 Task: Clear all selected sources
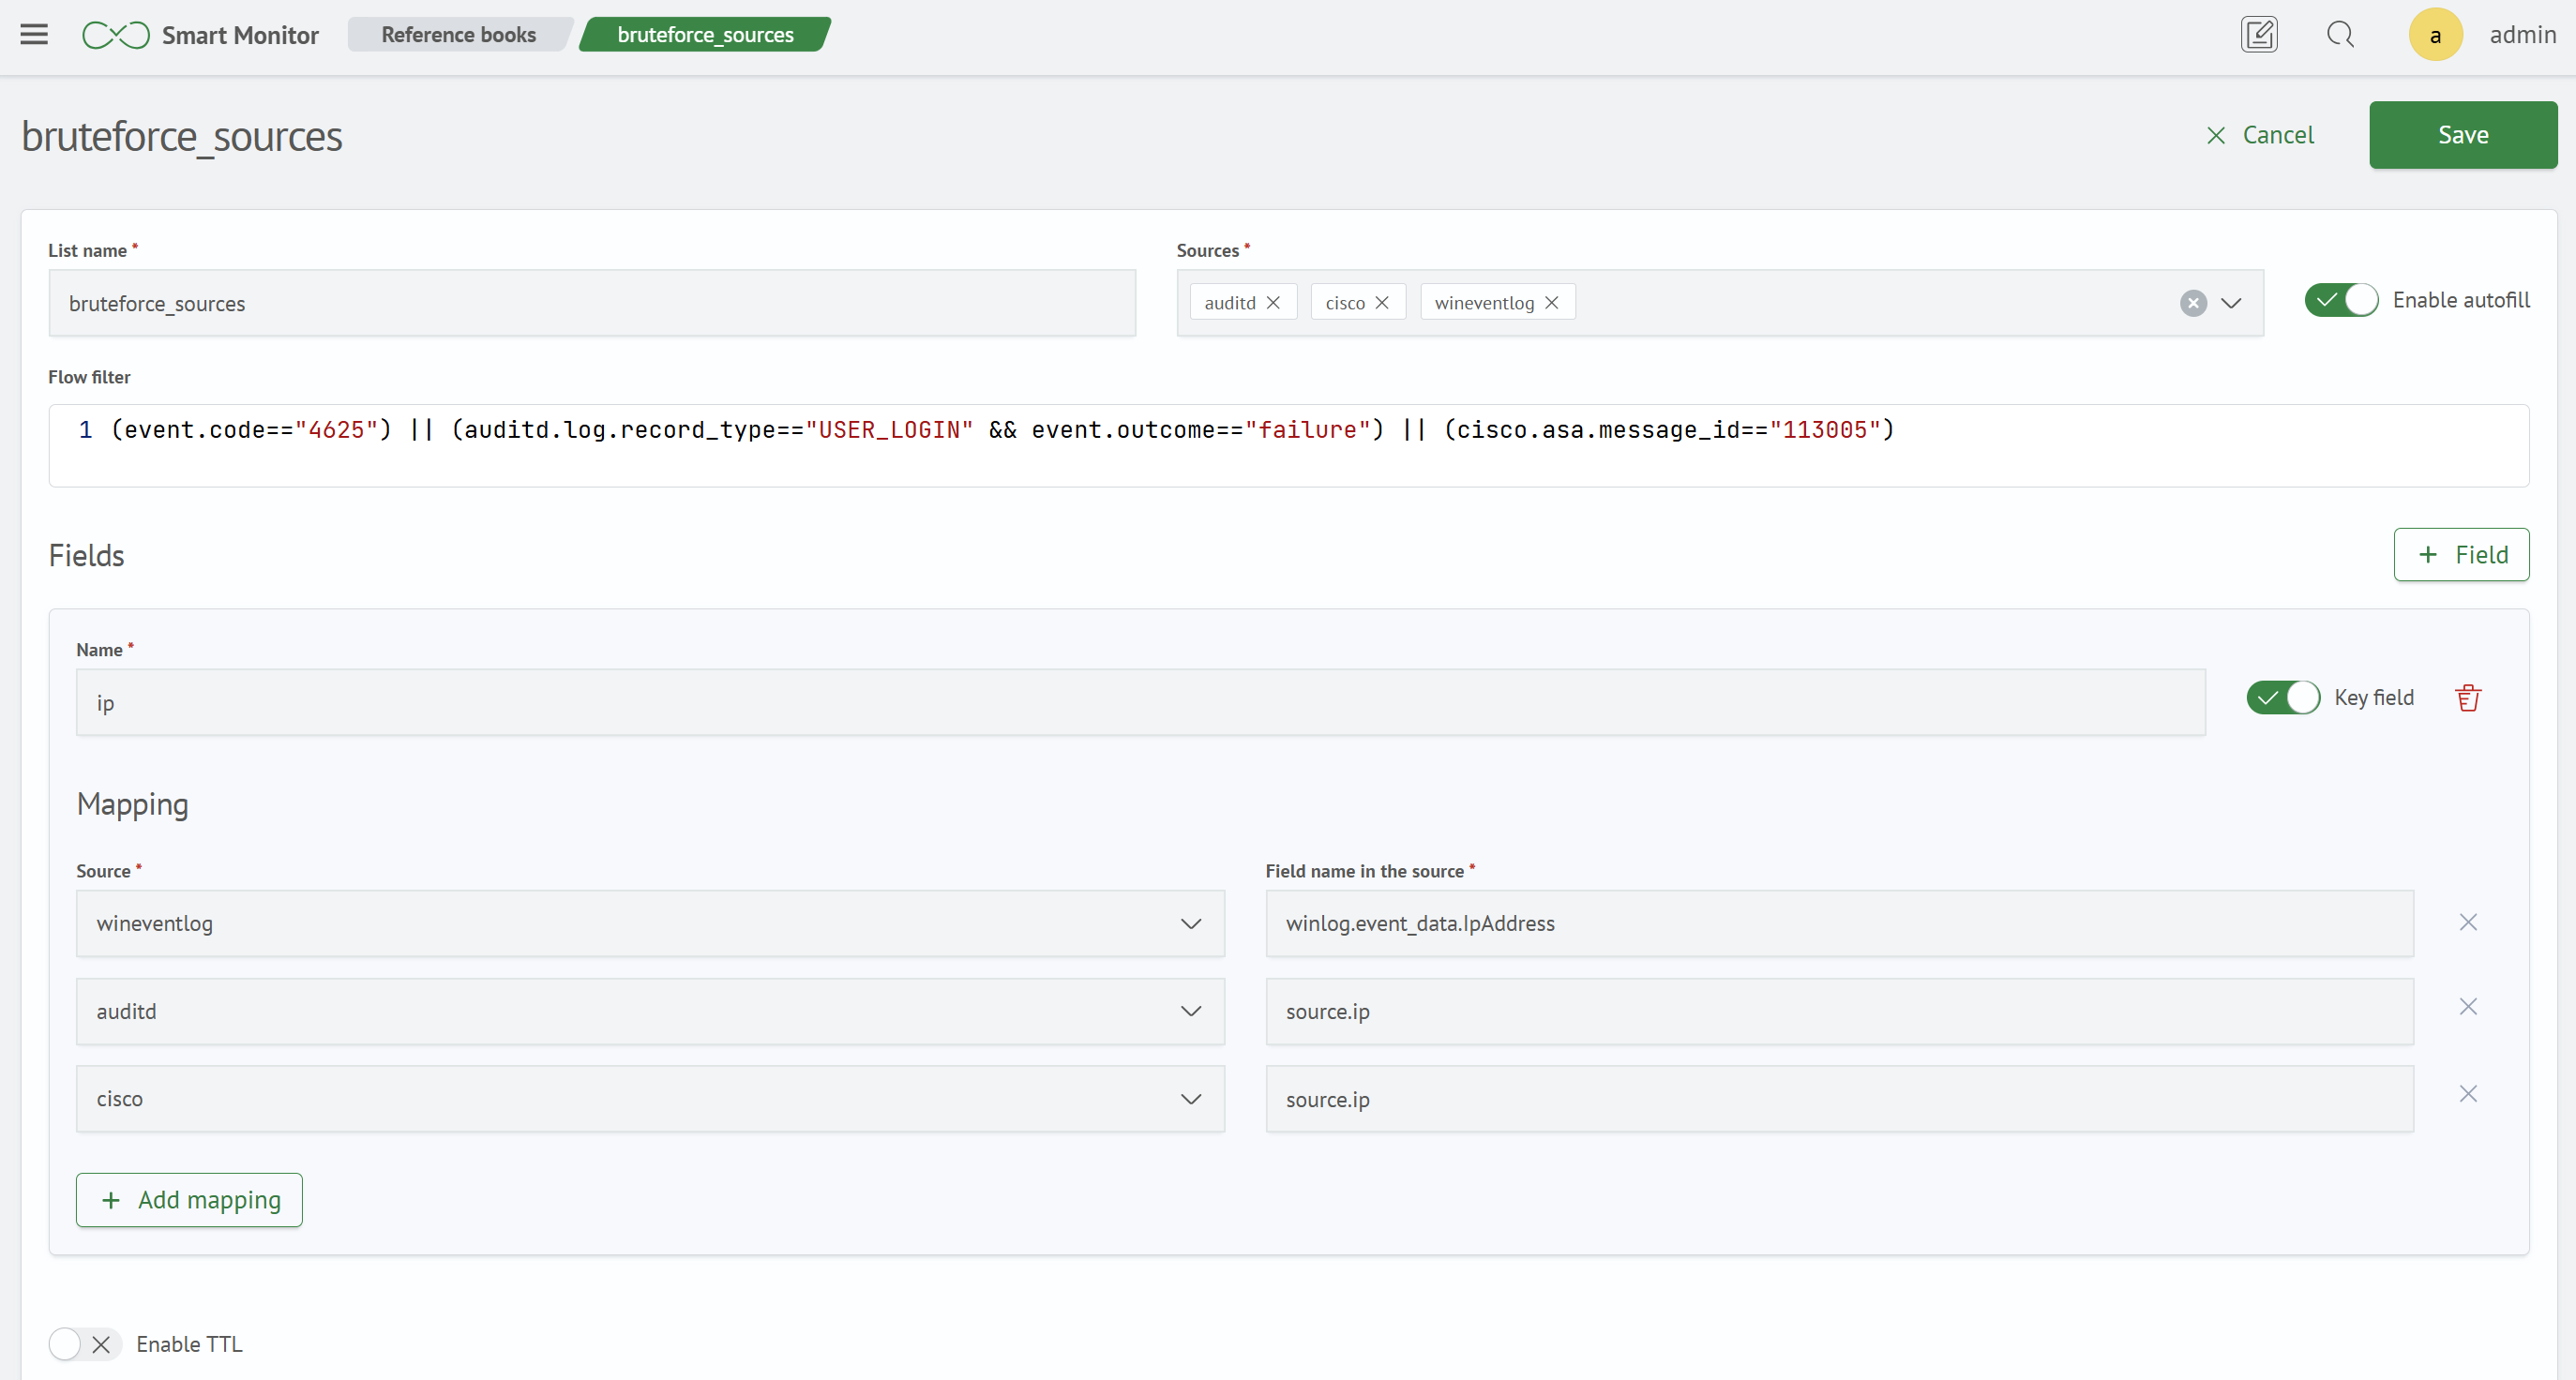2193,303
